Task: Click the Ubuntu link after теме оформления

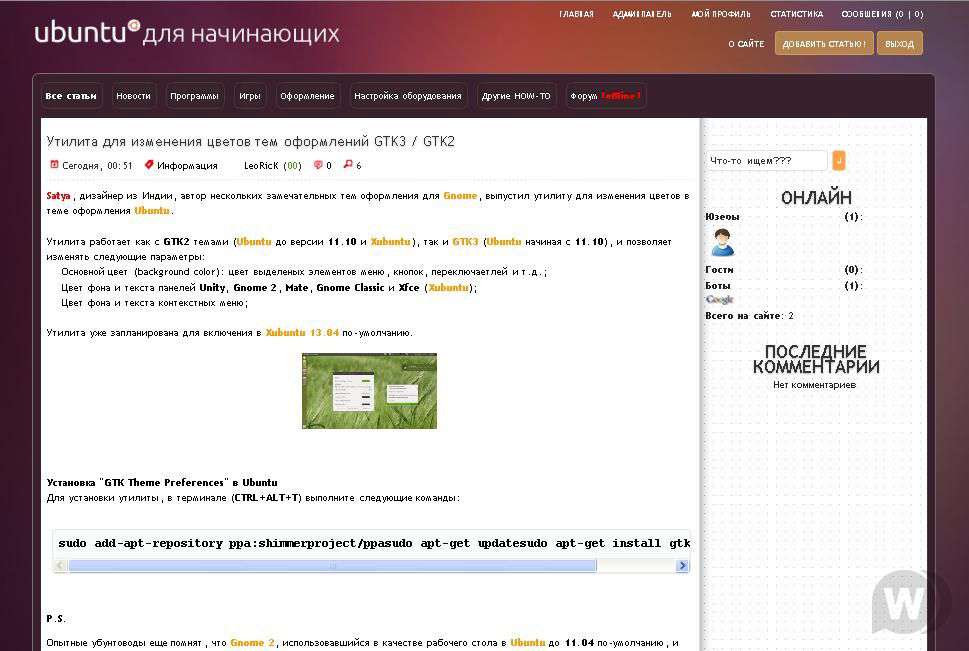Action: click(x=151, y=211)
